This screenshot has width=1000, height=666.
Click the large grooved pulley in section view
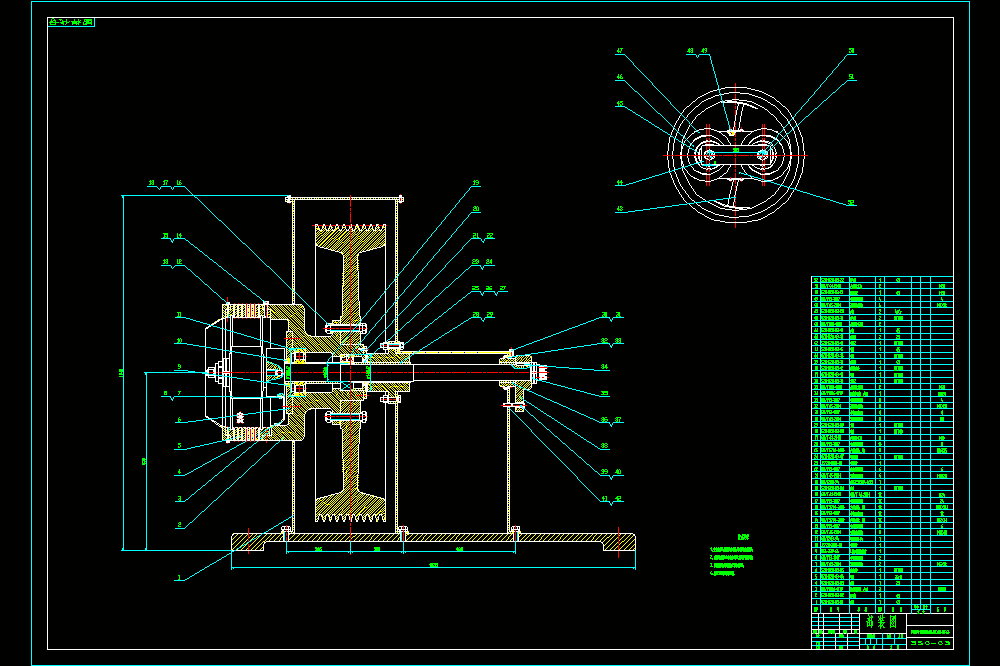tap(350, 373)
